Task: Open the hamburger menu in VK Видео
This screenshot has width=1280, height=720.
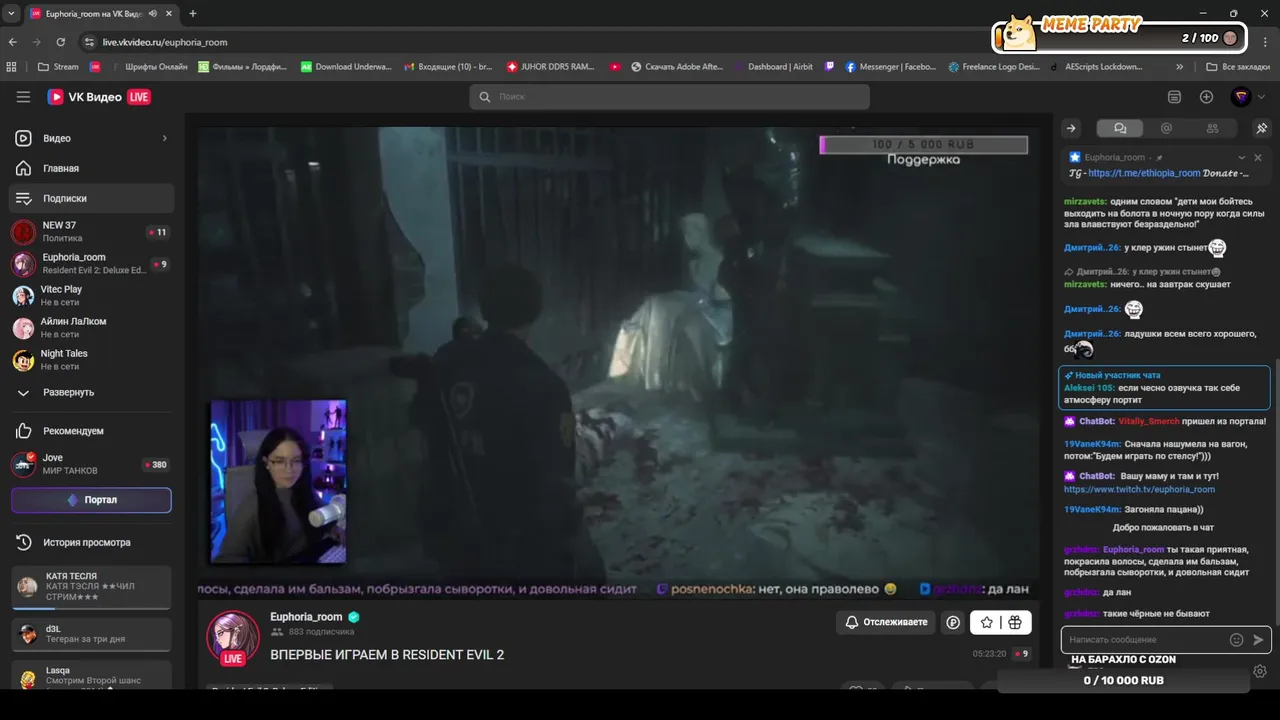Action: (23, 97)
